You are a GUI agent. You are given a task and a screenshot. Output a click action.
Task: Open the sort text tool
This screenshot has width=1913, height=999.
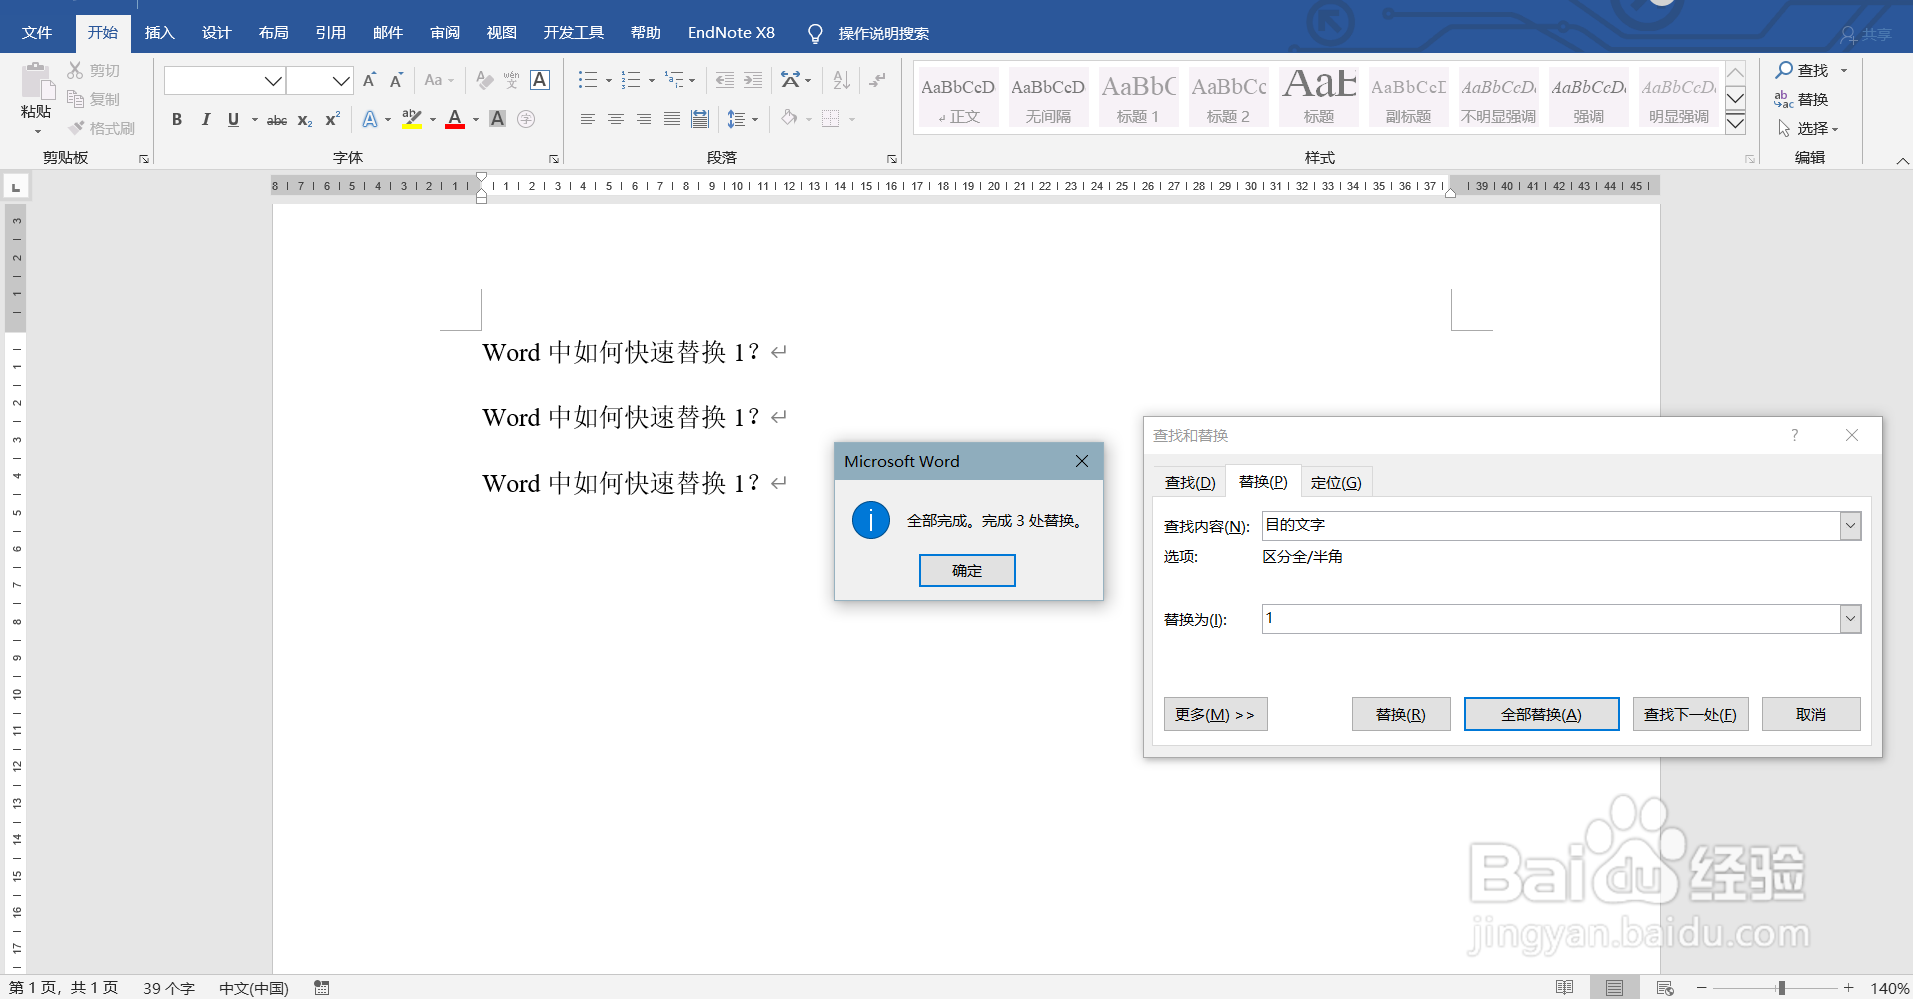840,80
